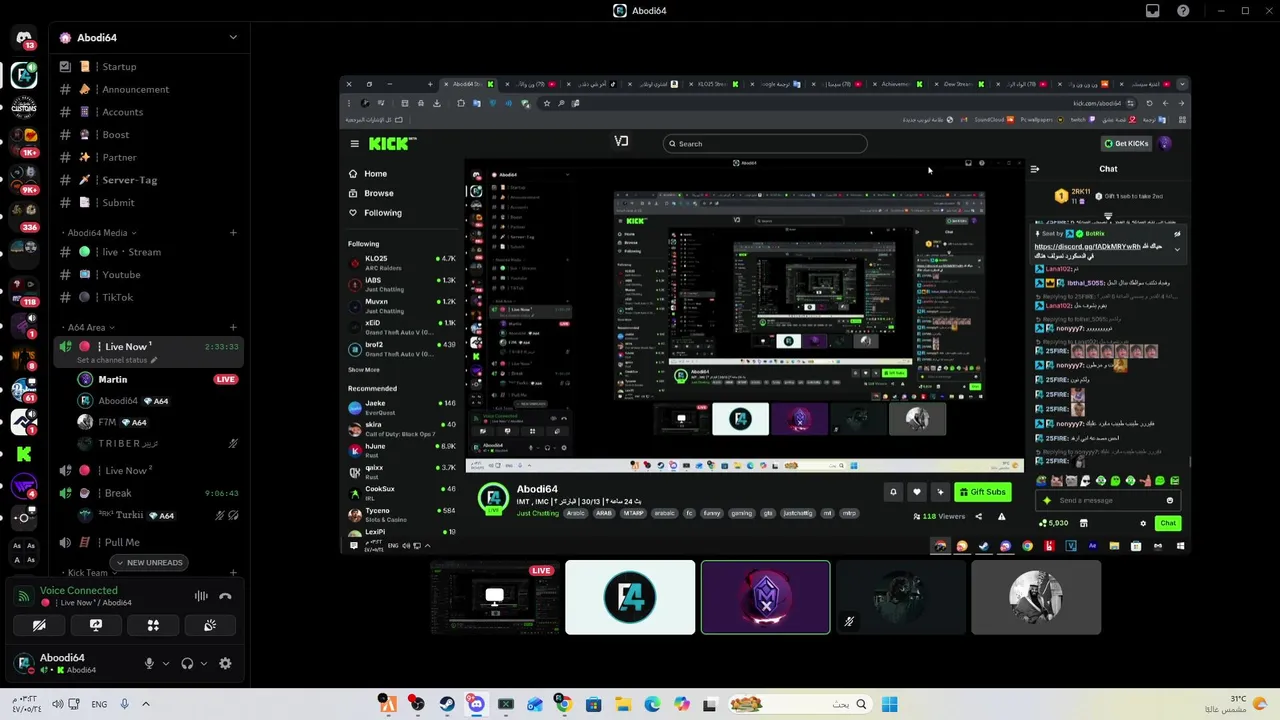
Task: Open the Boost channel
Action: click(x=148, y=134)
